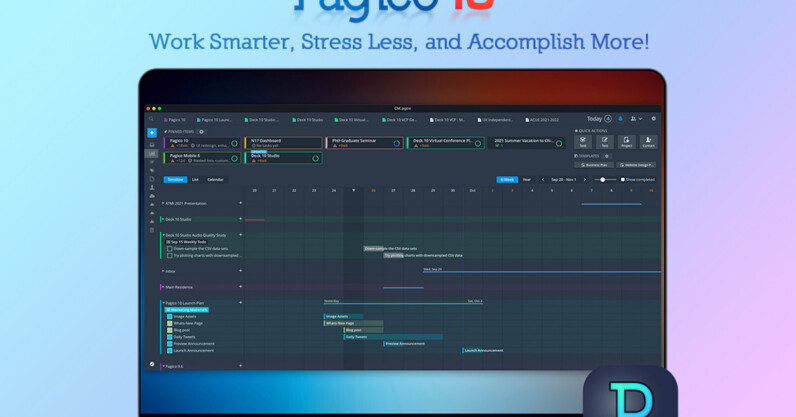Click the Task quick action icon

pyautogui.click(x=582, y=143)
